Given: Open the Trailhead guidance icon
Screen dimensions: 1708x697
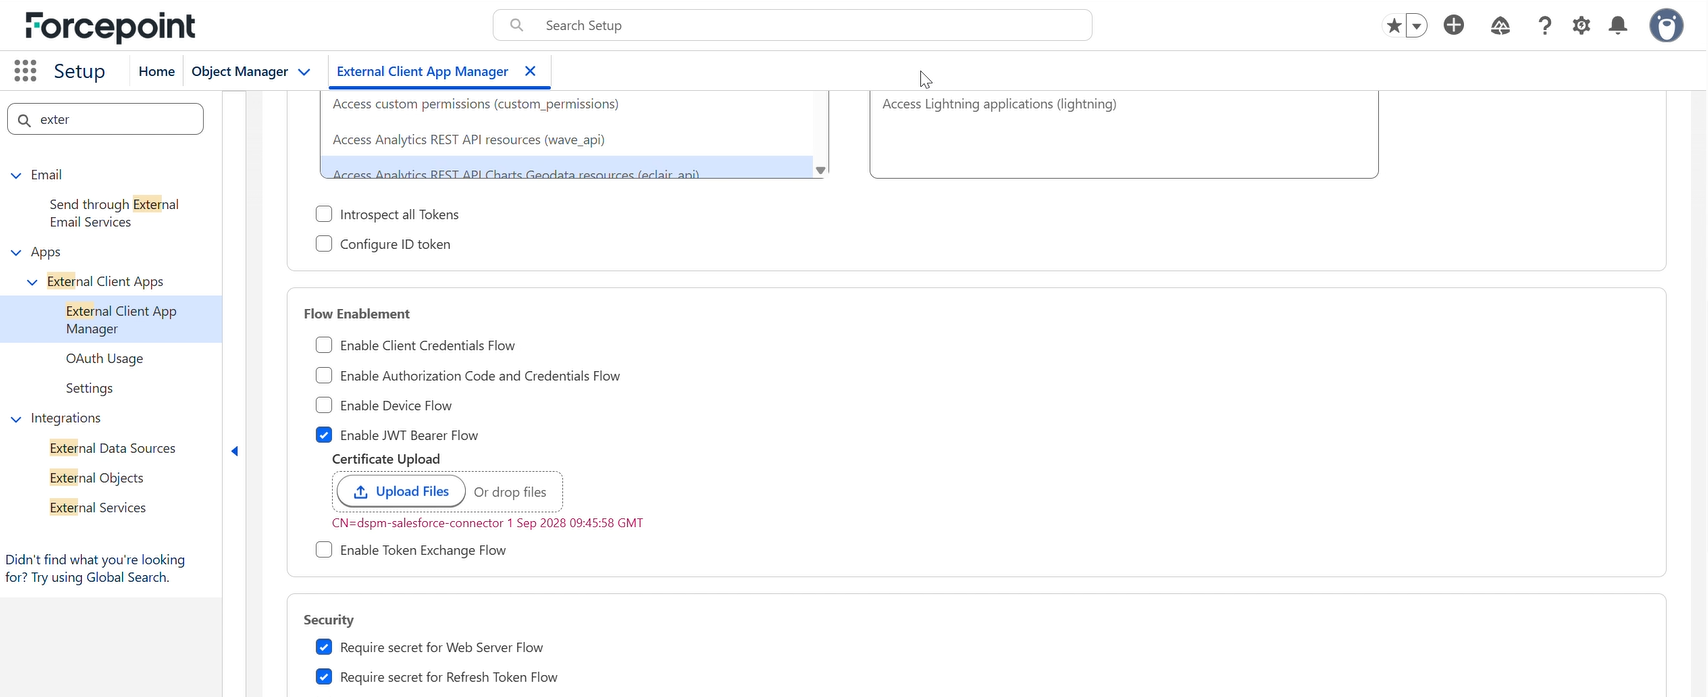Looking at the screenshot, I should coord(1500,26).
